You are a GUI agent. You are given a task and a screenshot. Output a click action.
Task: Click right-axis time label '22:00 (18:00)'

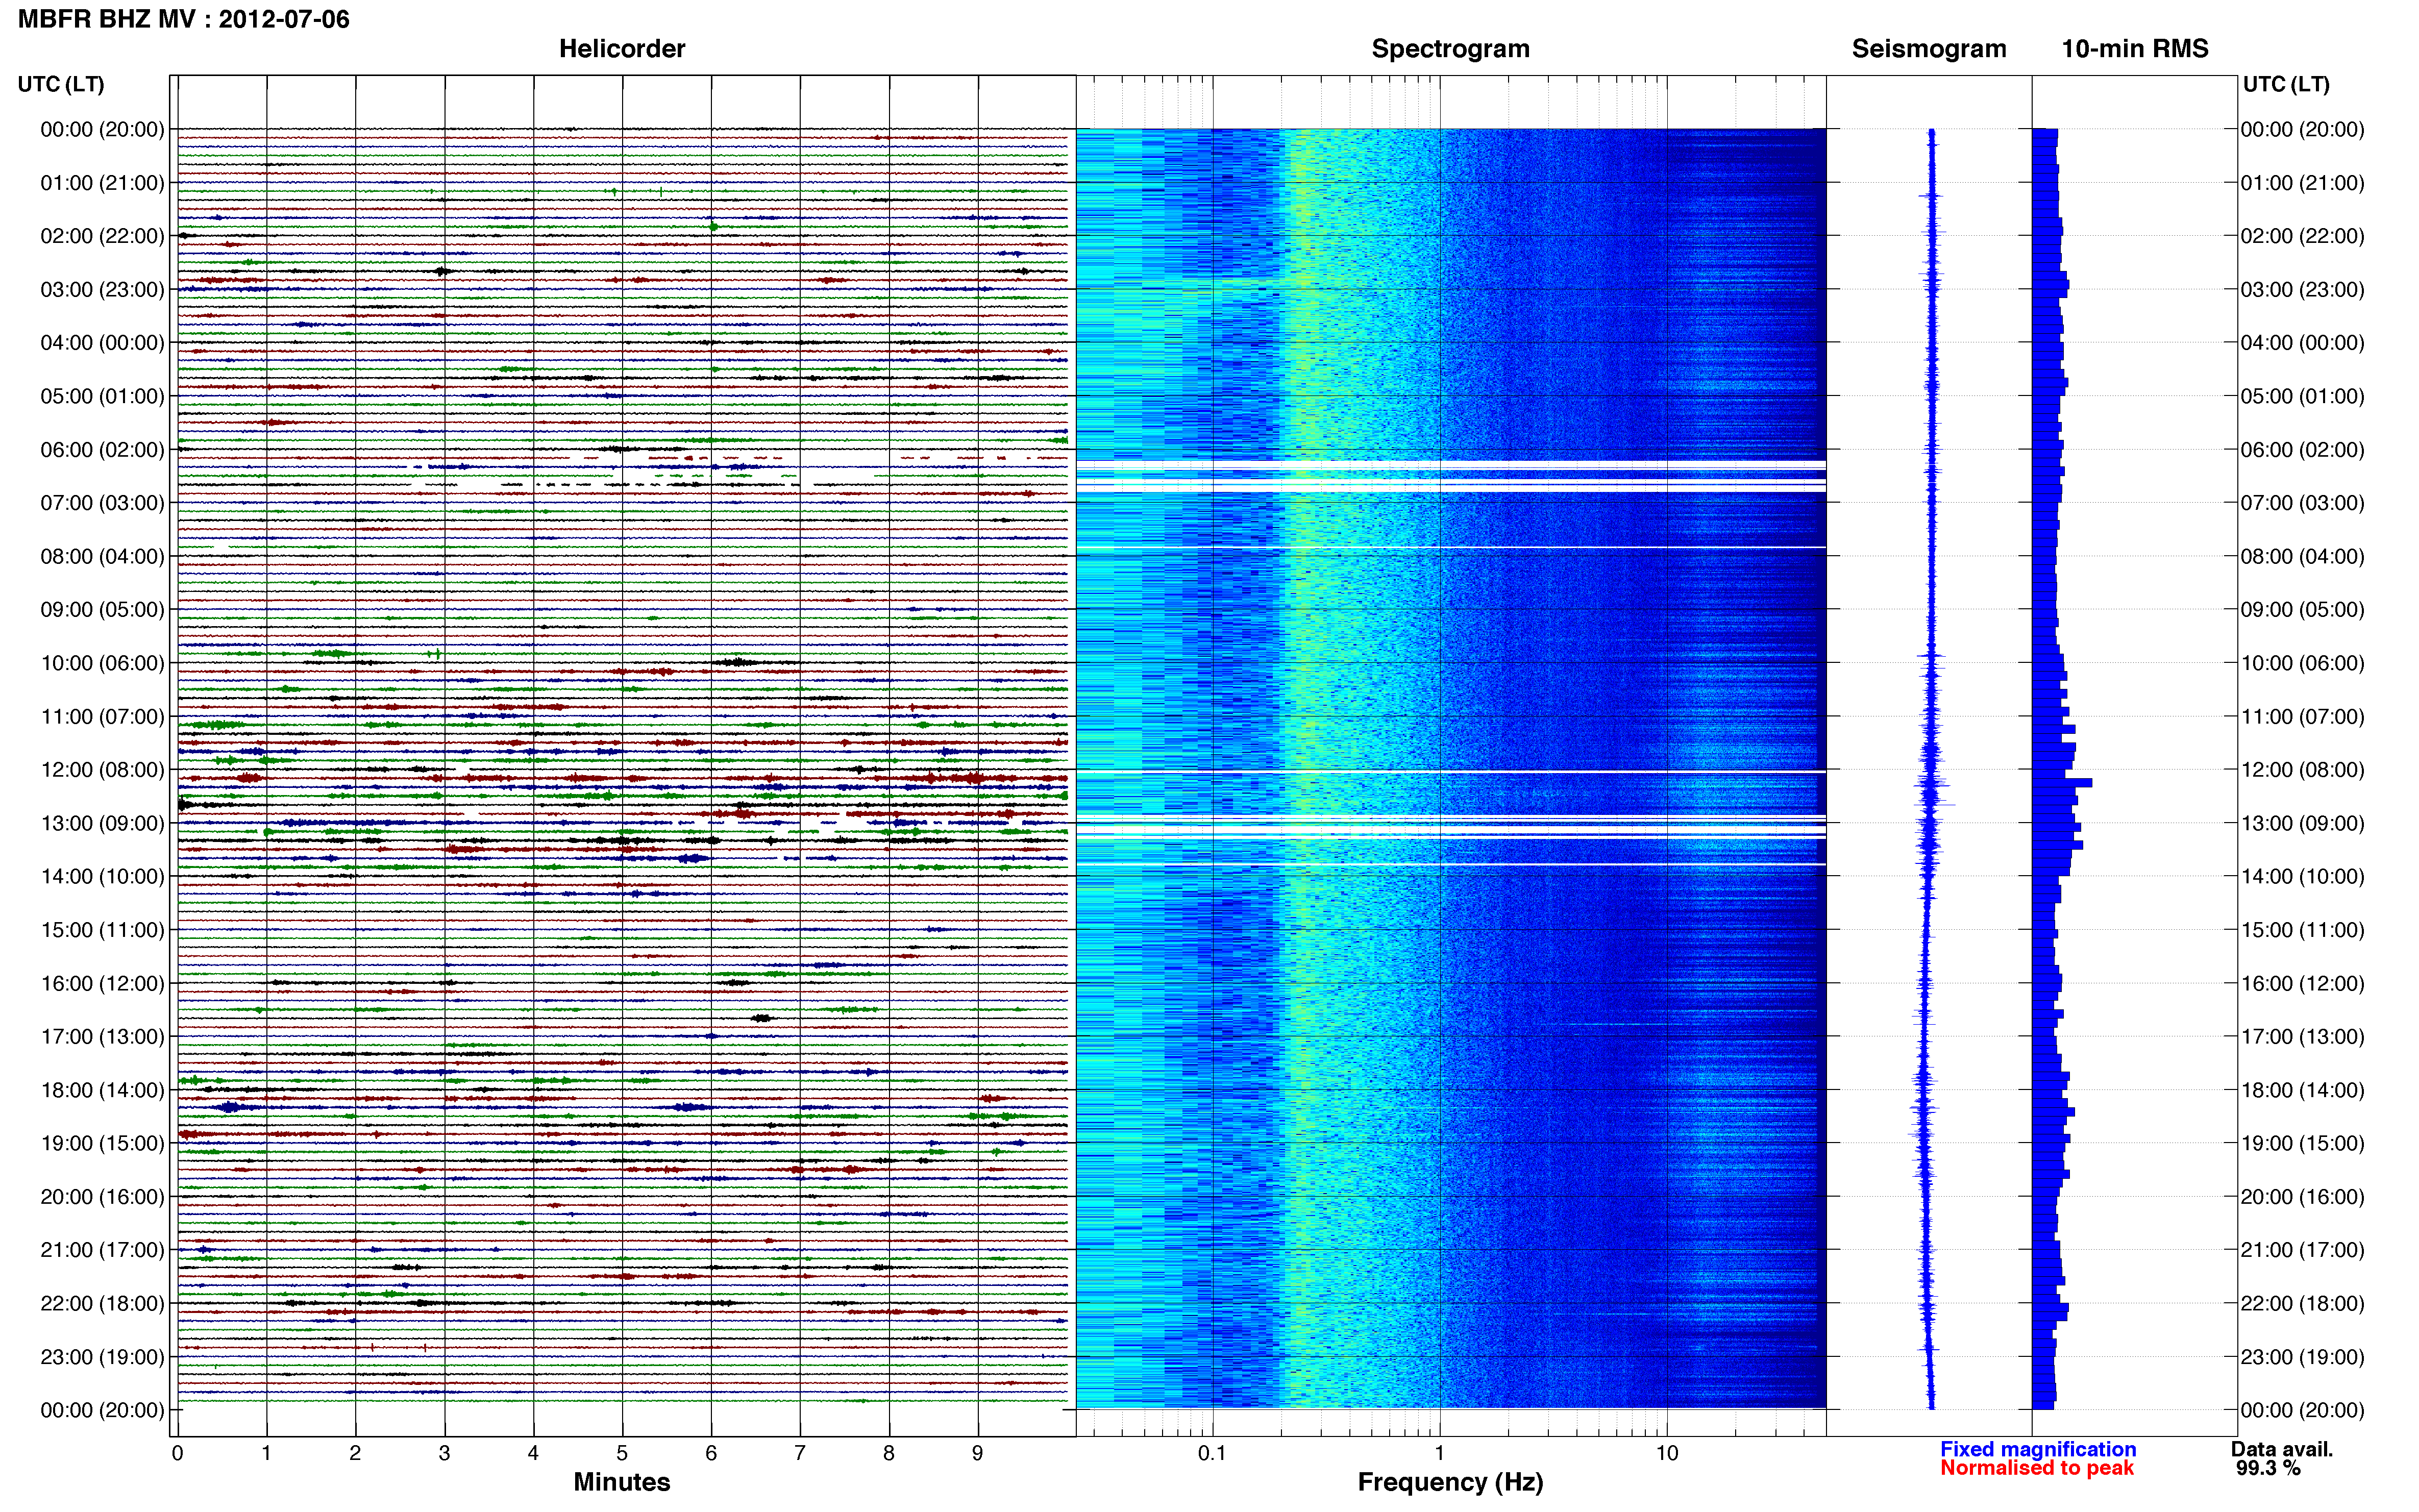coord(2302,1304)
